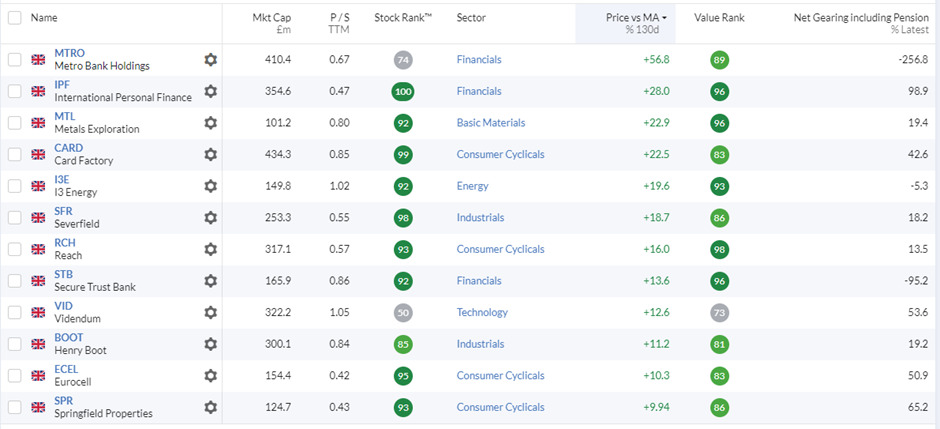Sort table by Mkt Cap header
The height and width of the screenshot is (429, 940).
(272, 23)
